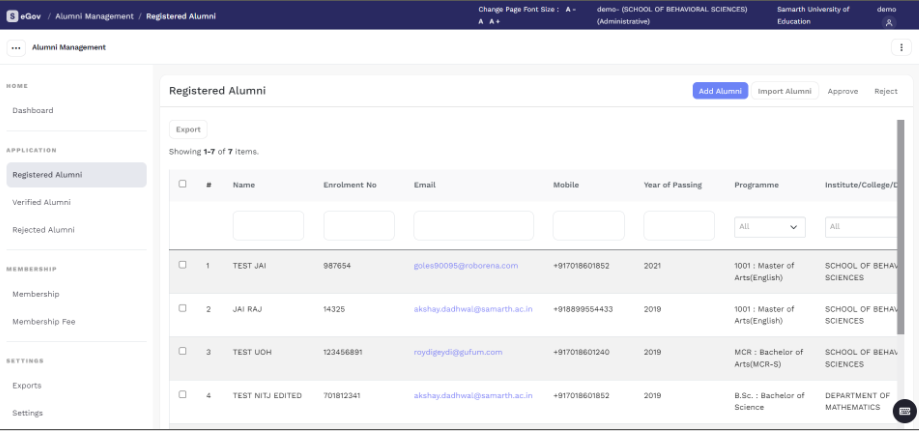Toggle the select-all checkbox in table header
919x432 pixels.
(x=182, y=184)
